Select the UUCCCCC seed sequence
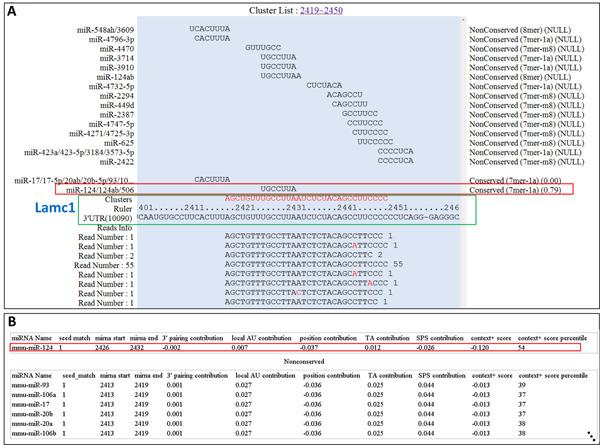Screen dimensions: 600x445 pos(375,142)
